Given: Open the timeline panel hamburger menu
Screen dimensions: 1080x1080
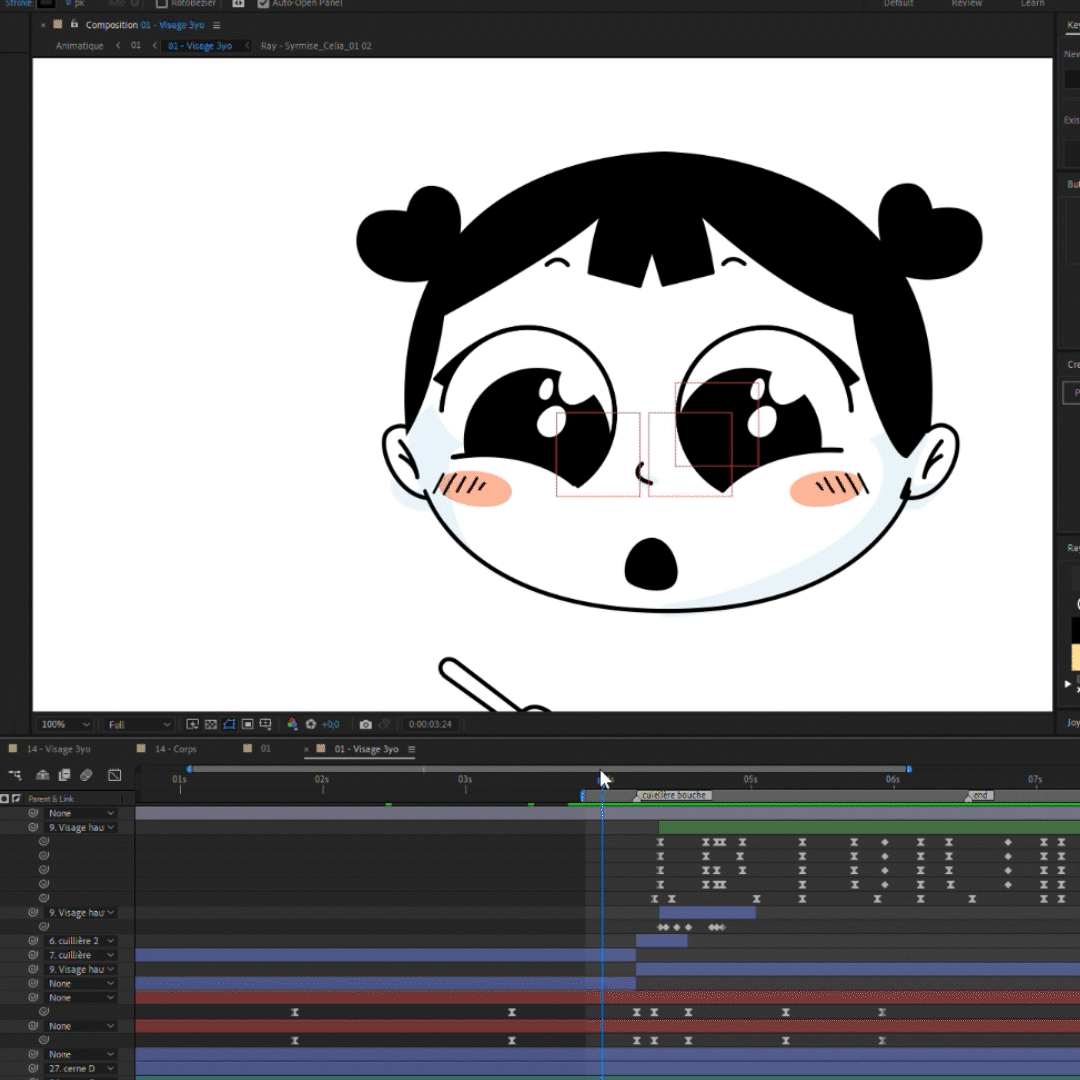Looking at the screenshot, I should (411, 749).
